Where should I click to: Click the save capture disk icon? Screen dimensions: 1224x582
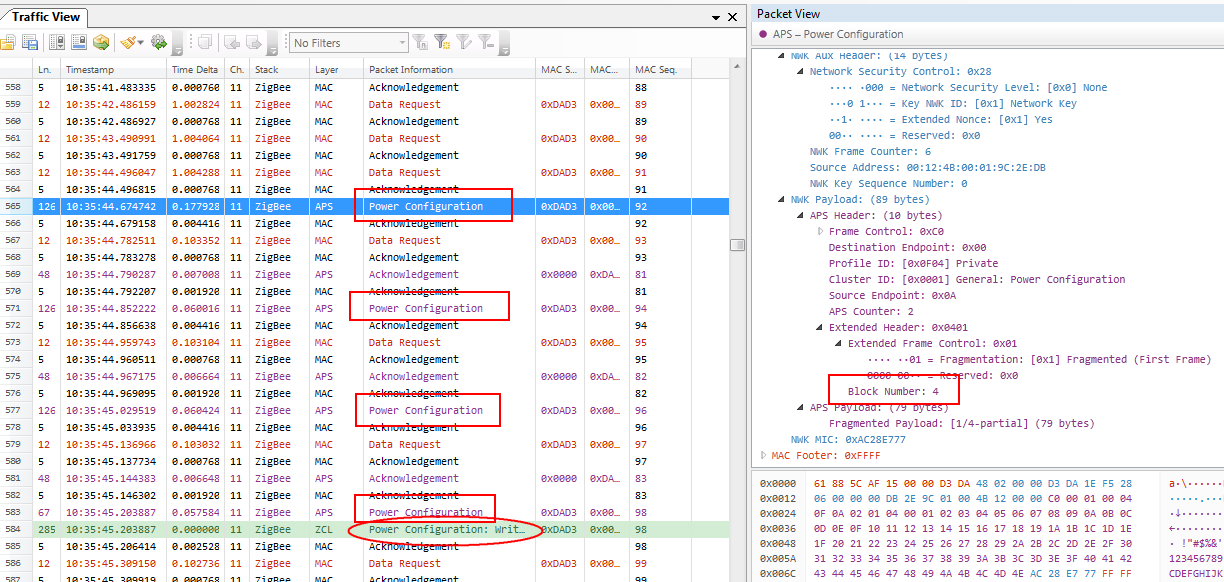click(x=30, y=43)
